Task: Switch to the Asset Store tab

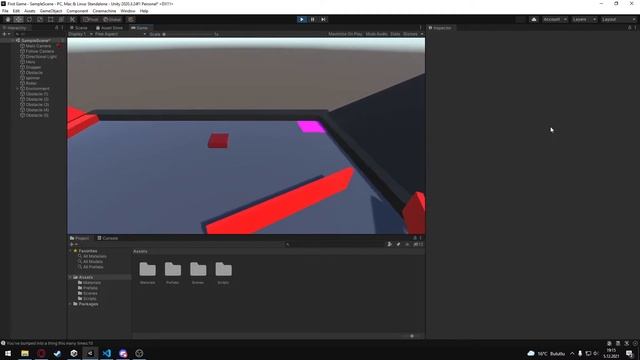Action: (109, 28)
